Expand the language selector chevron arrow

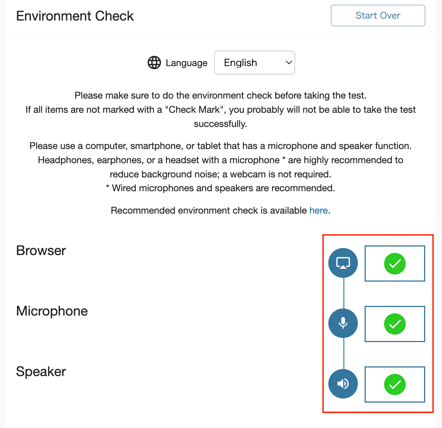[289, 63]
